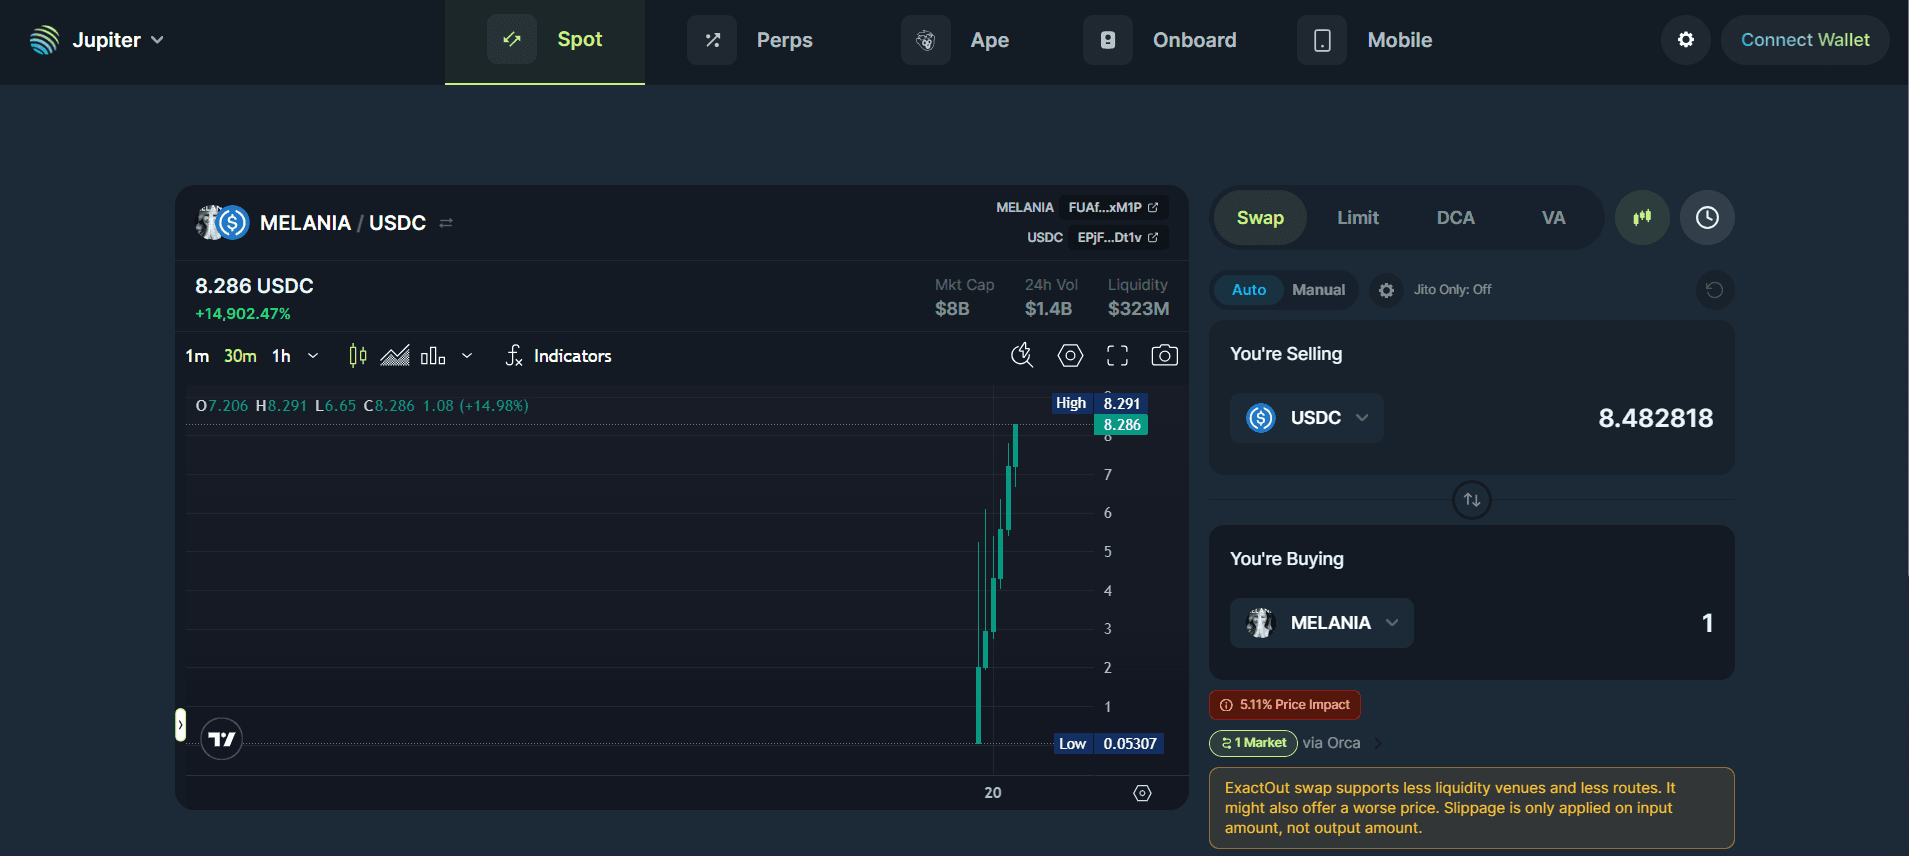Open USDC token address EPjF...Dt1v link
The image size is (1909, 856).
(x=1118, y=237)
